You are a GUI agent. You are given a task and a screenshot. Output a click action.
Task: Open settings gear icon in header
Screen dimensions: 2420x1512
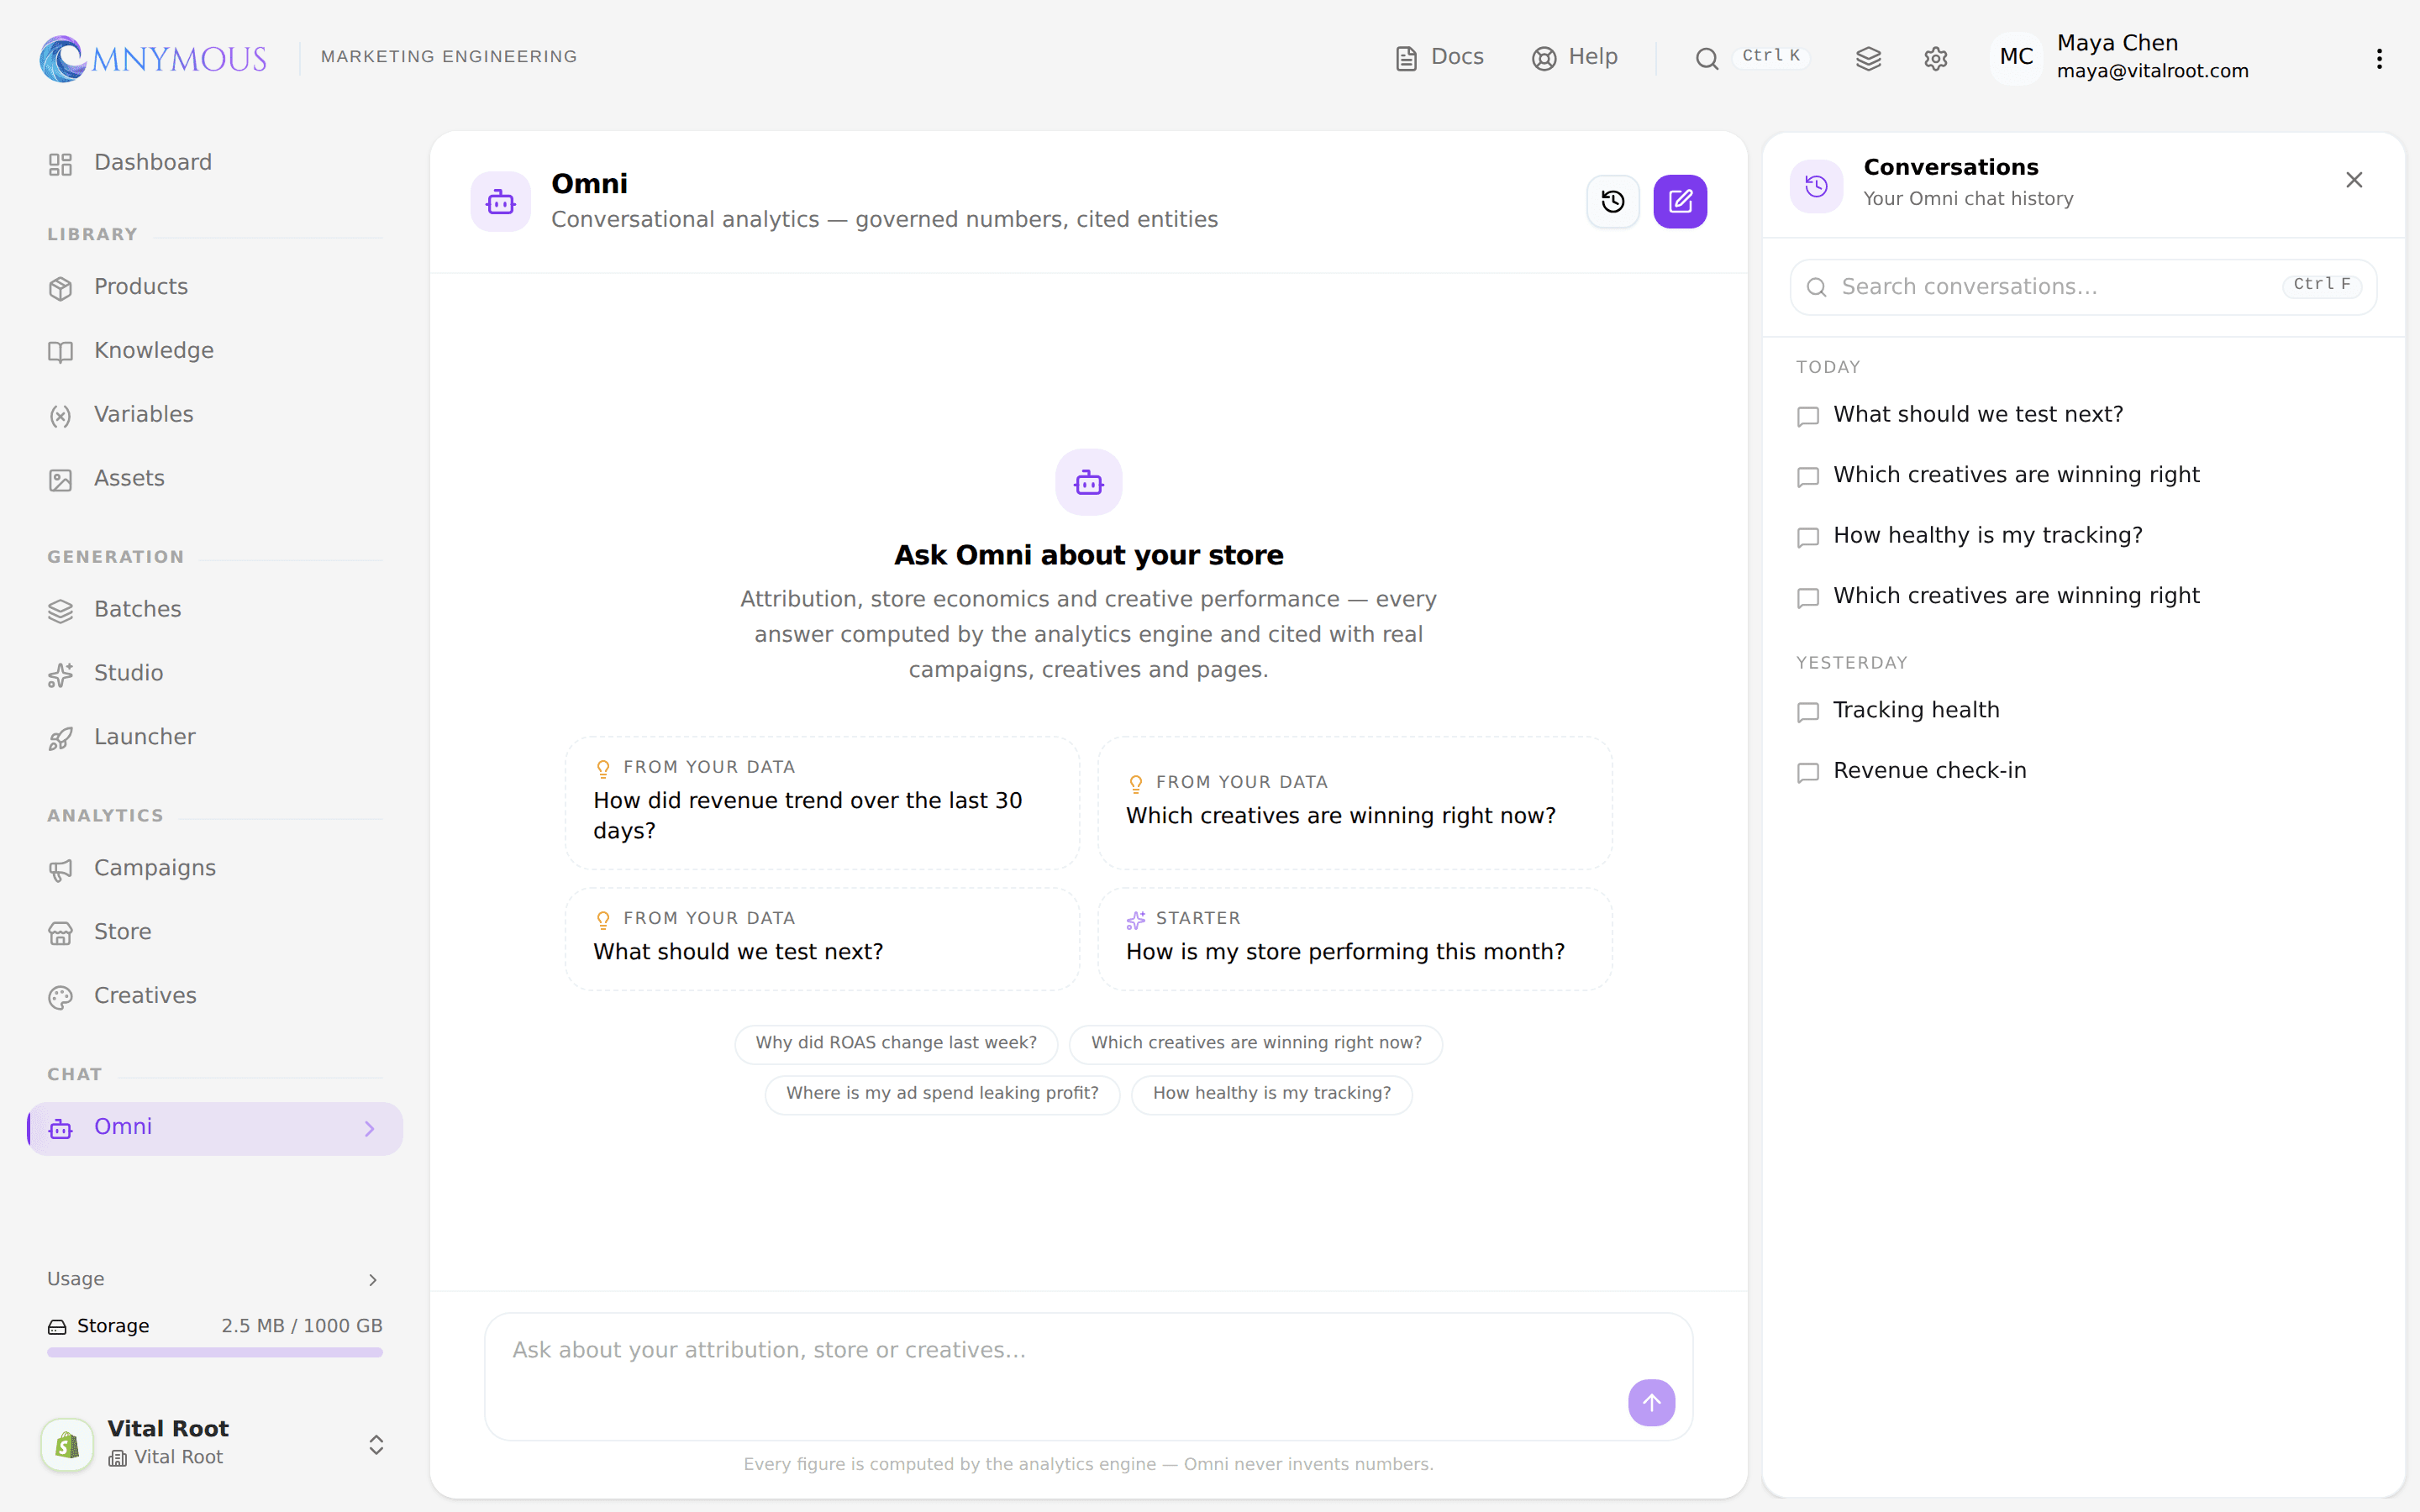point(1936,59)
